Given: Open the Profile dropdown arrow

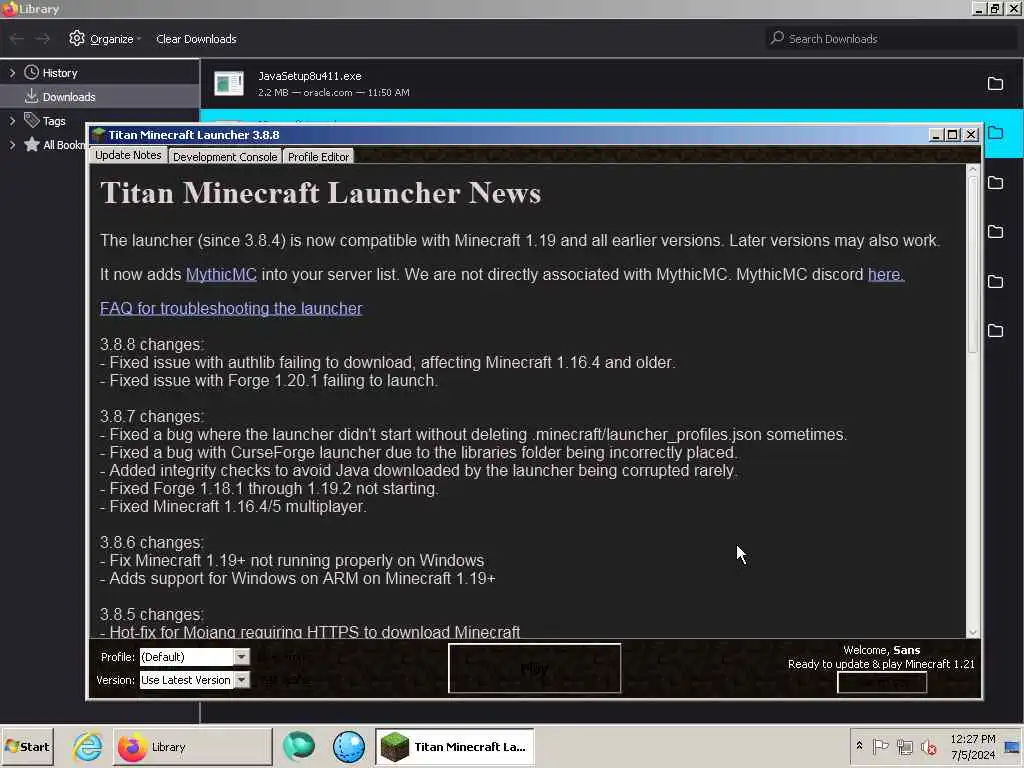Looking at the screenshot, I should 242,656.
